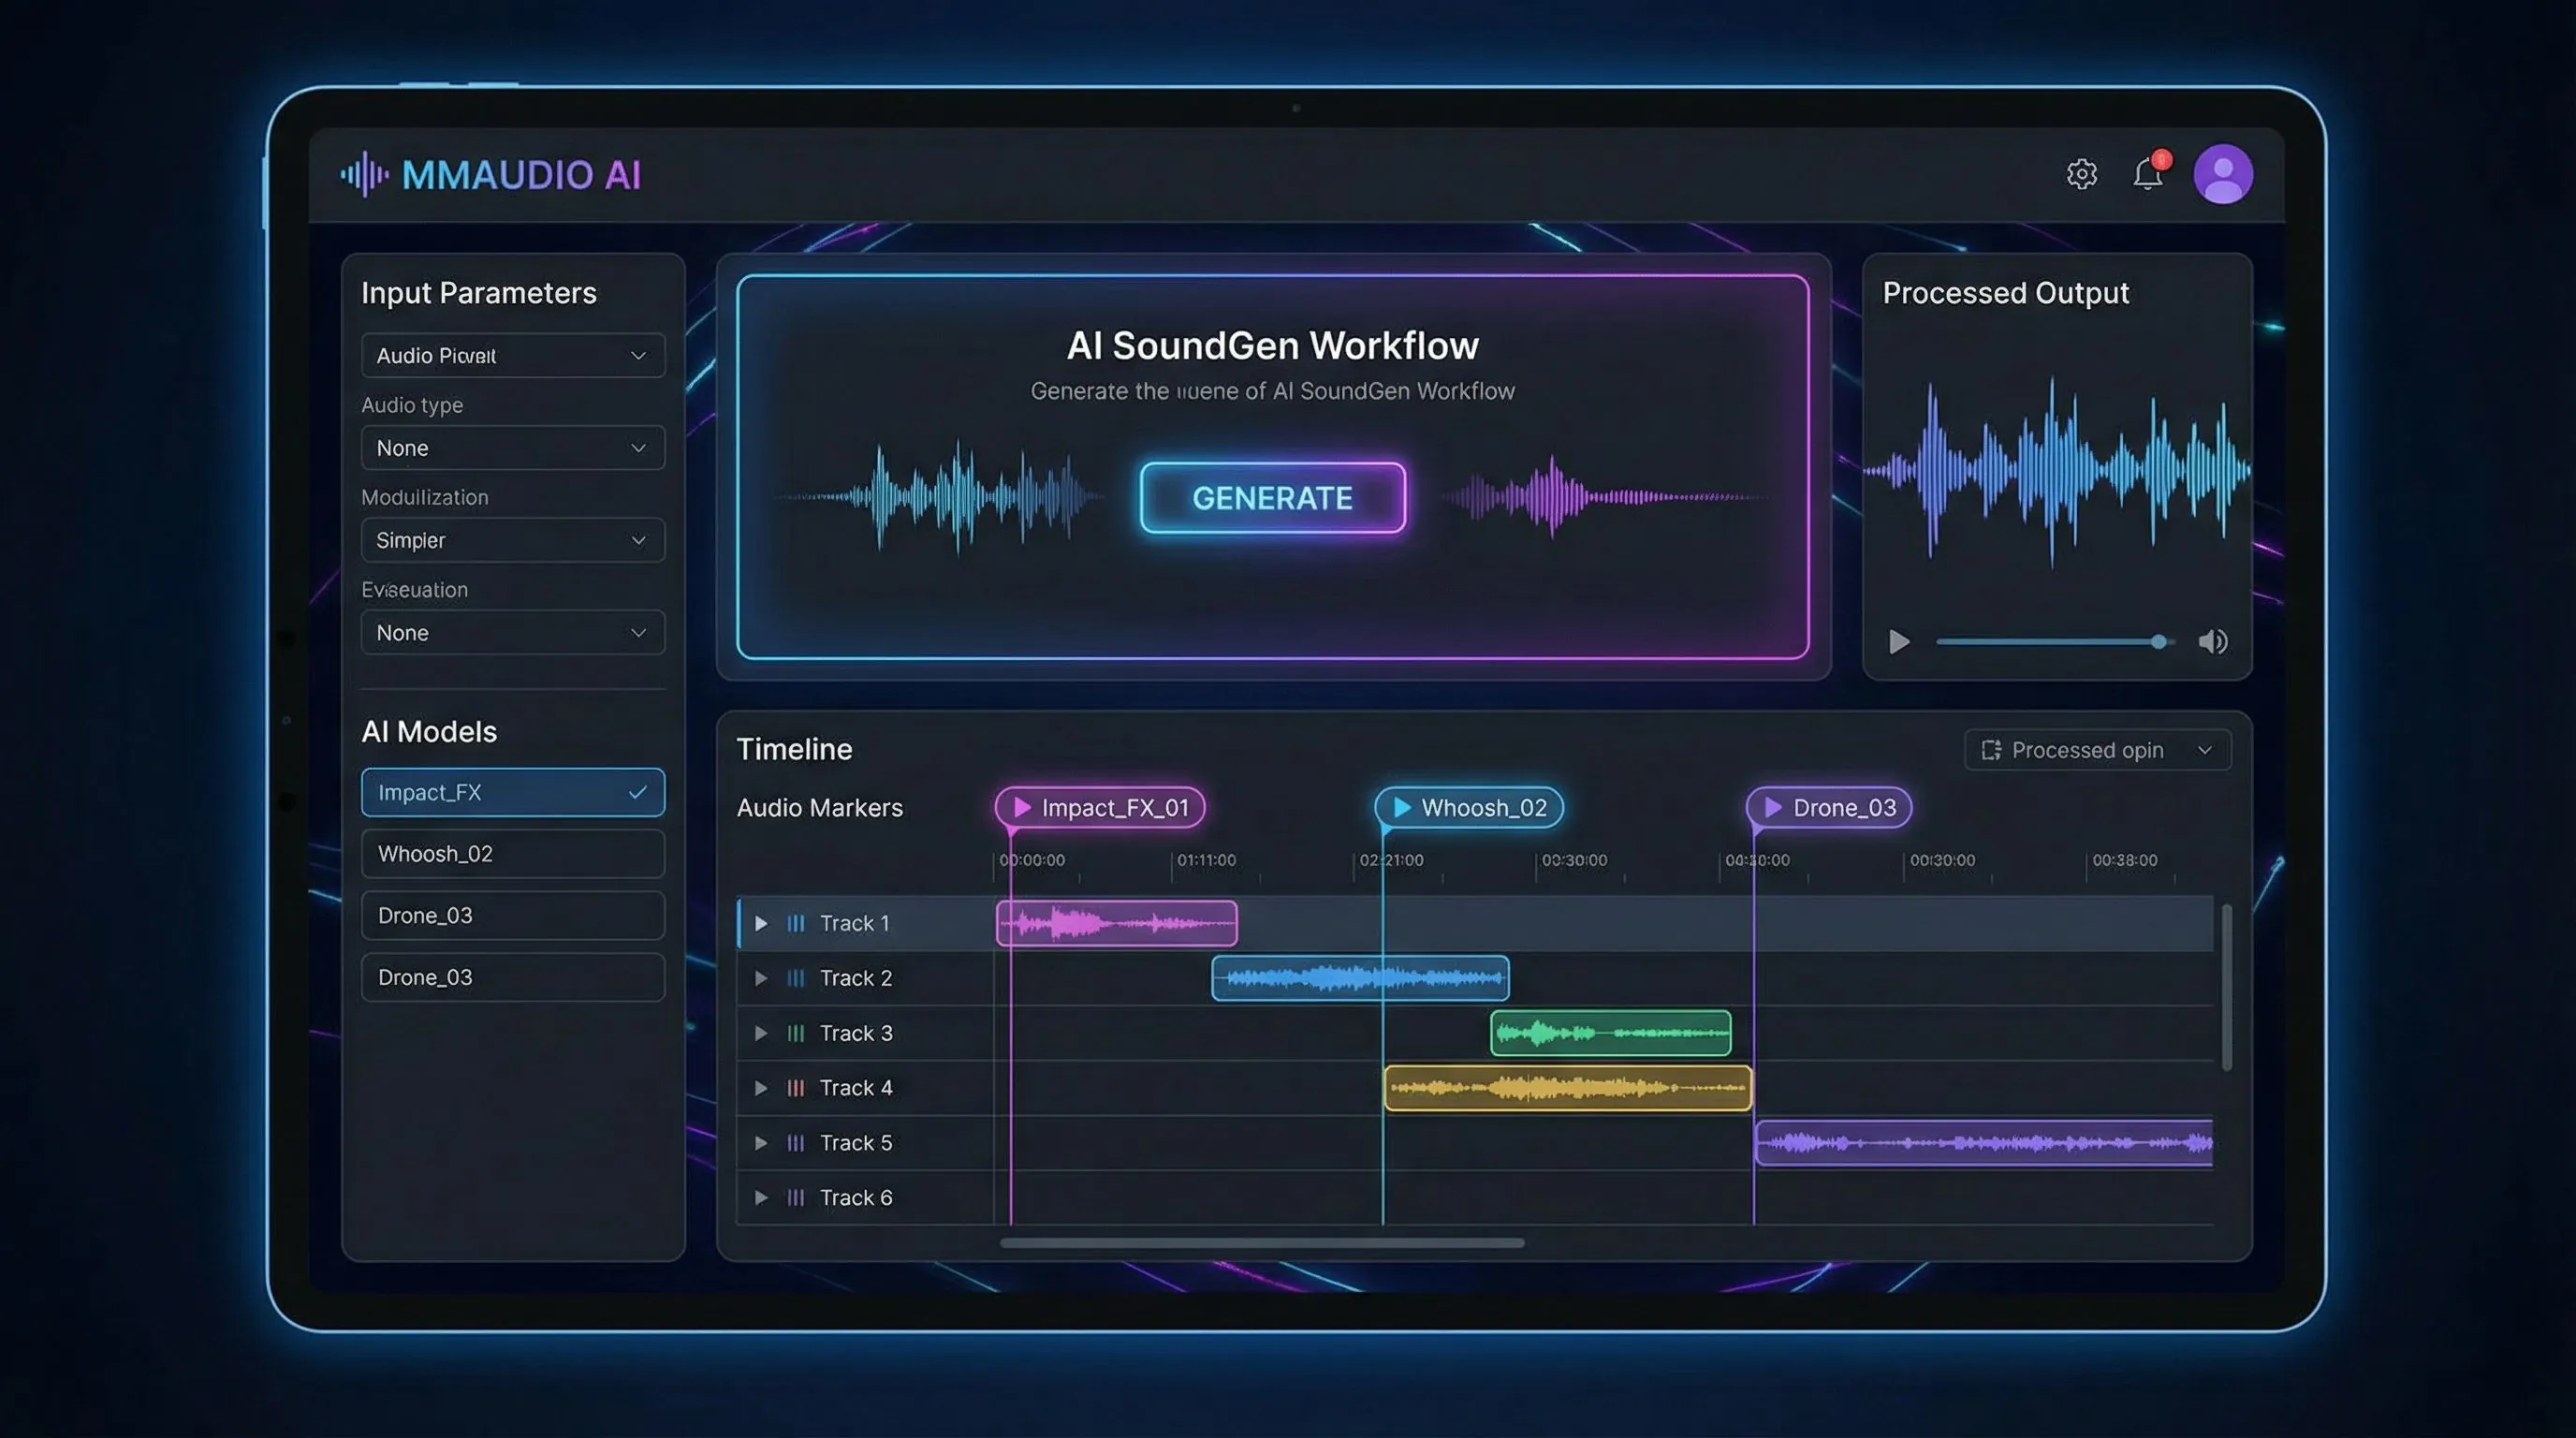The width and height of the screenshot is (2576, 1438).
Task: Select the green Track 3 audio clip
Action: tap(1610, 1033)
